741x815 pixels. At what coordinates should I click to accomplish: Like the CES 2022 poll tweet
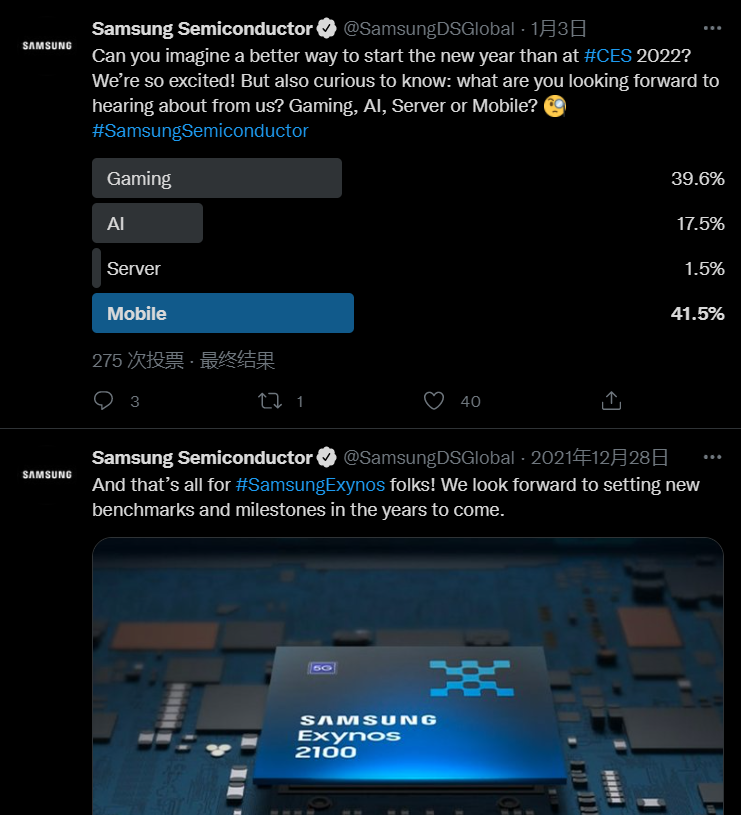tap(434, 401)
